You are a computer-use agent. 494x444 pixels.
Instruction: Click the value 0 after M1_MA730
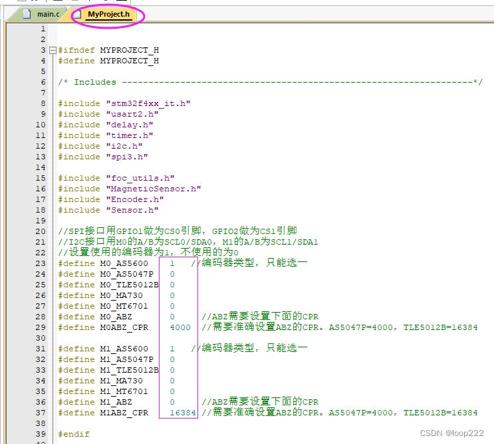pyautogui.click(x=172, y=381)
